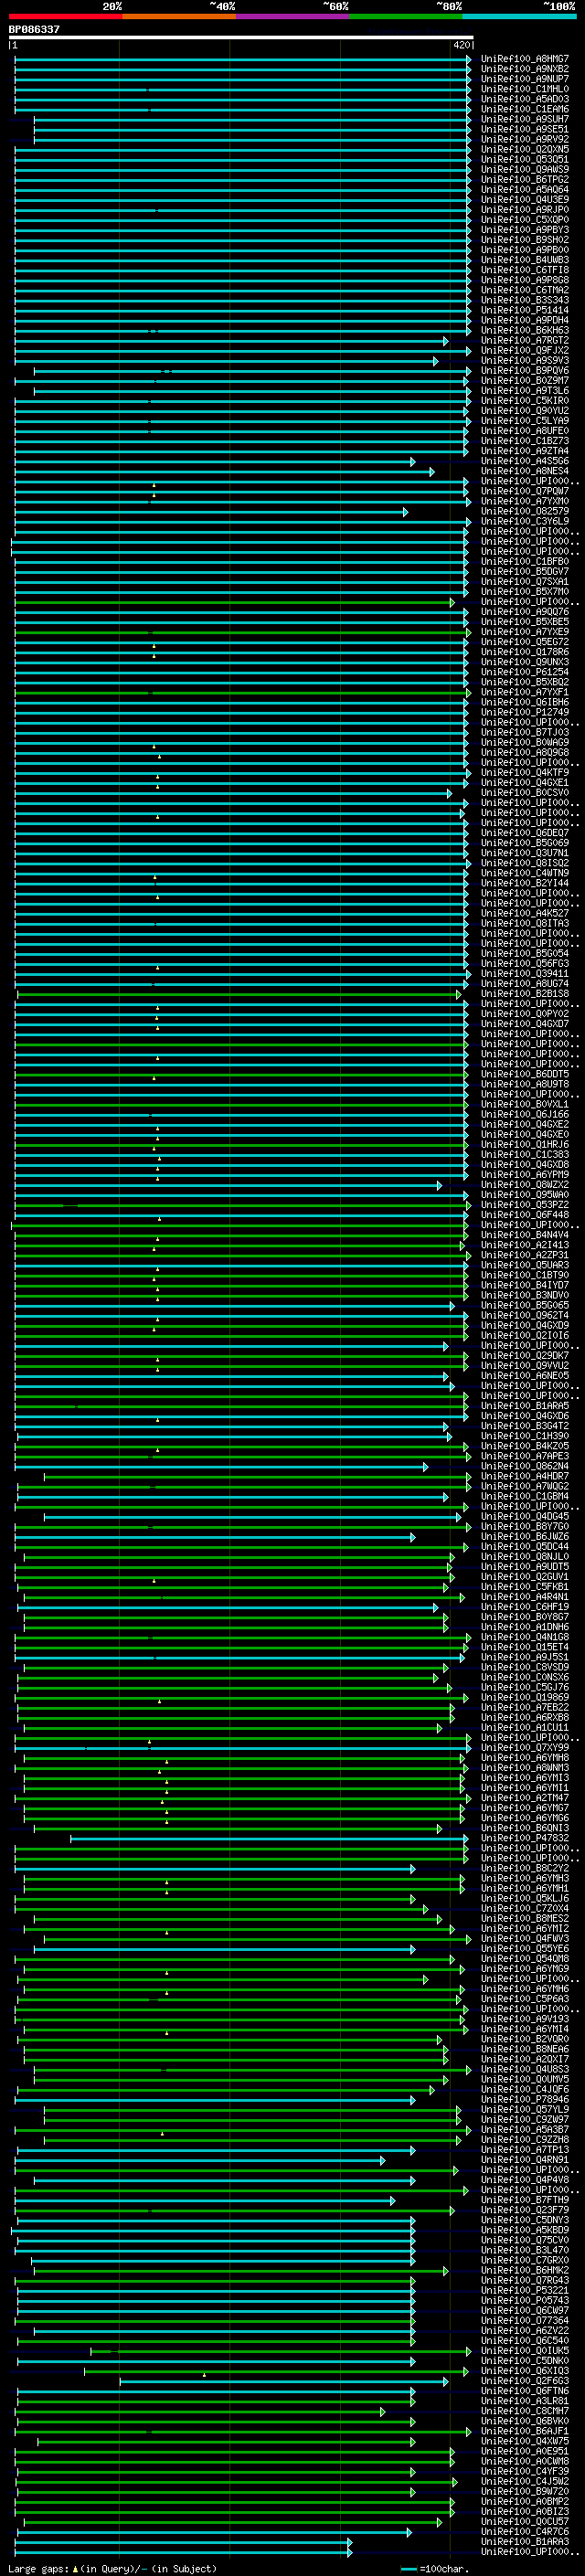Image resolution: width=585 pixels, height=2576 pixels.
Task: Open hit UniRef100_B6TPG2
Action: pyautogui.click(x=525, y=180)
